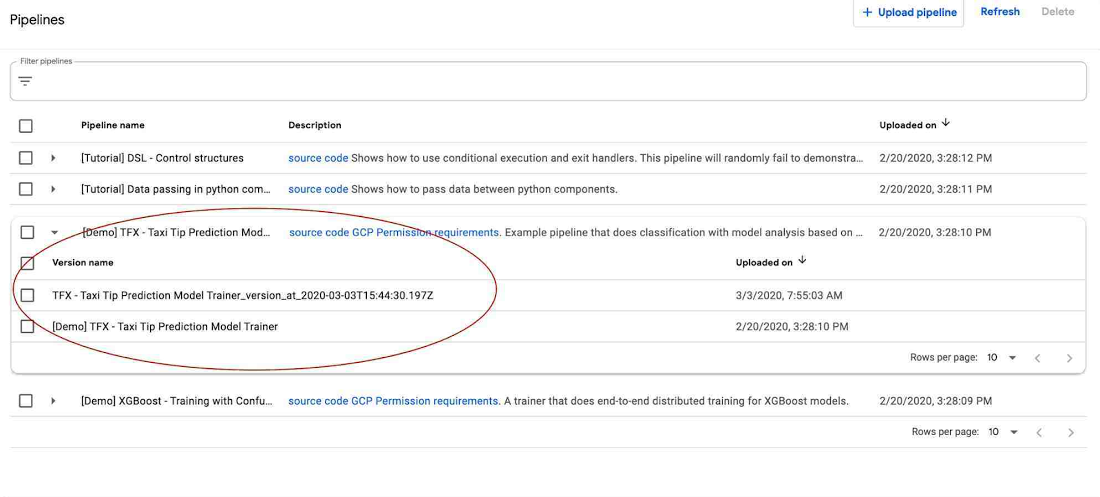This screenshot has height=497, width=1100.
Task: Open source code link in TFX Taxi row
Action: click(318, 232)
